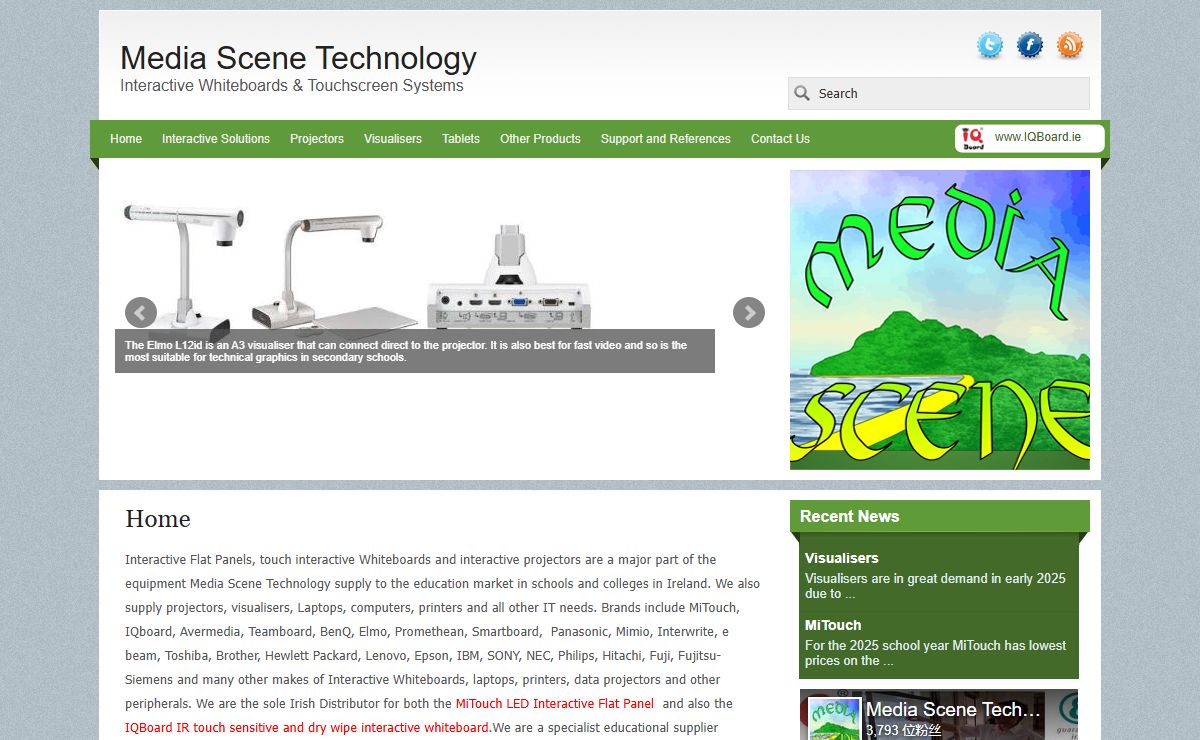Open the Twitter social icon

(989, 45)
